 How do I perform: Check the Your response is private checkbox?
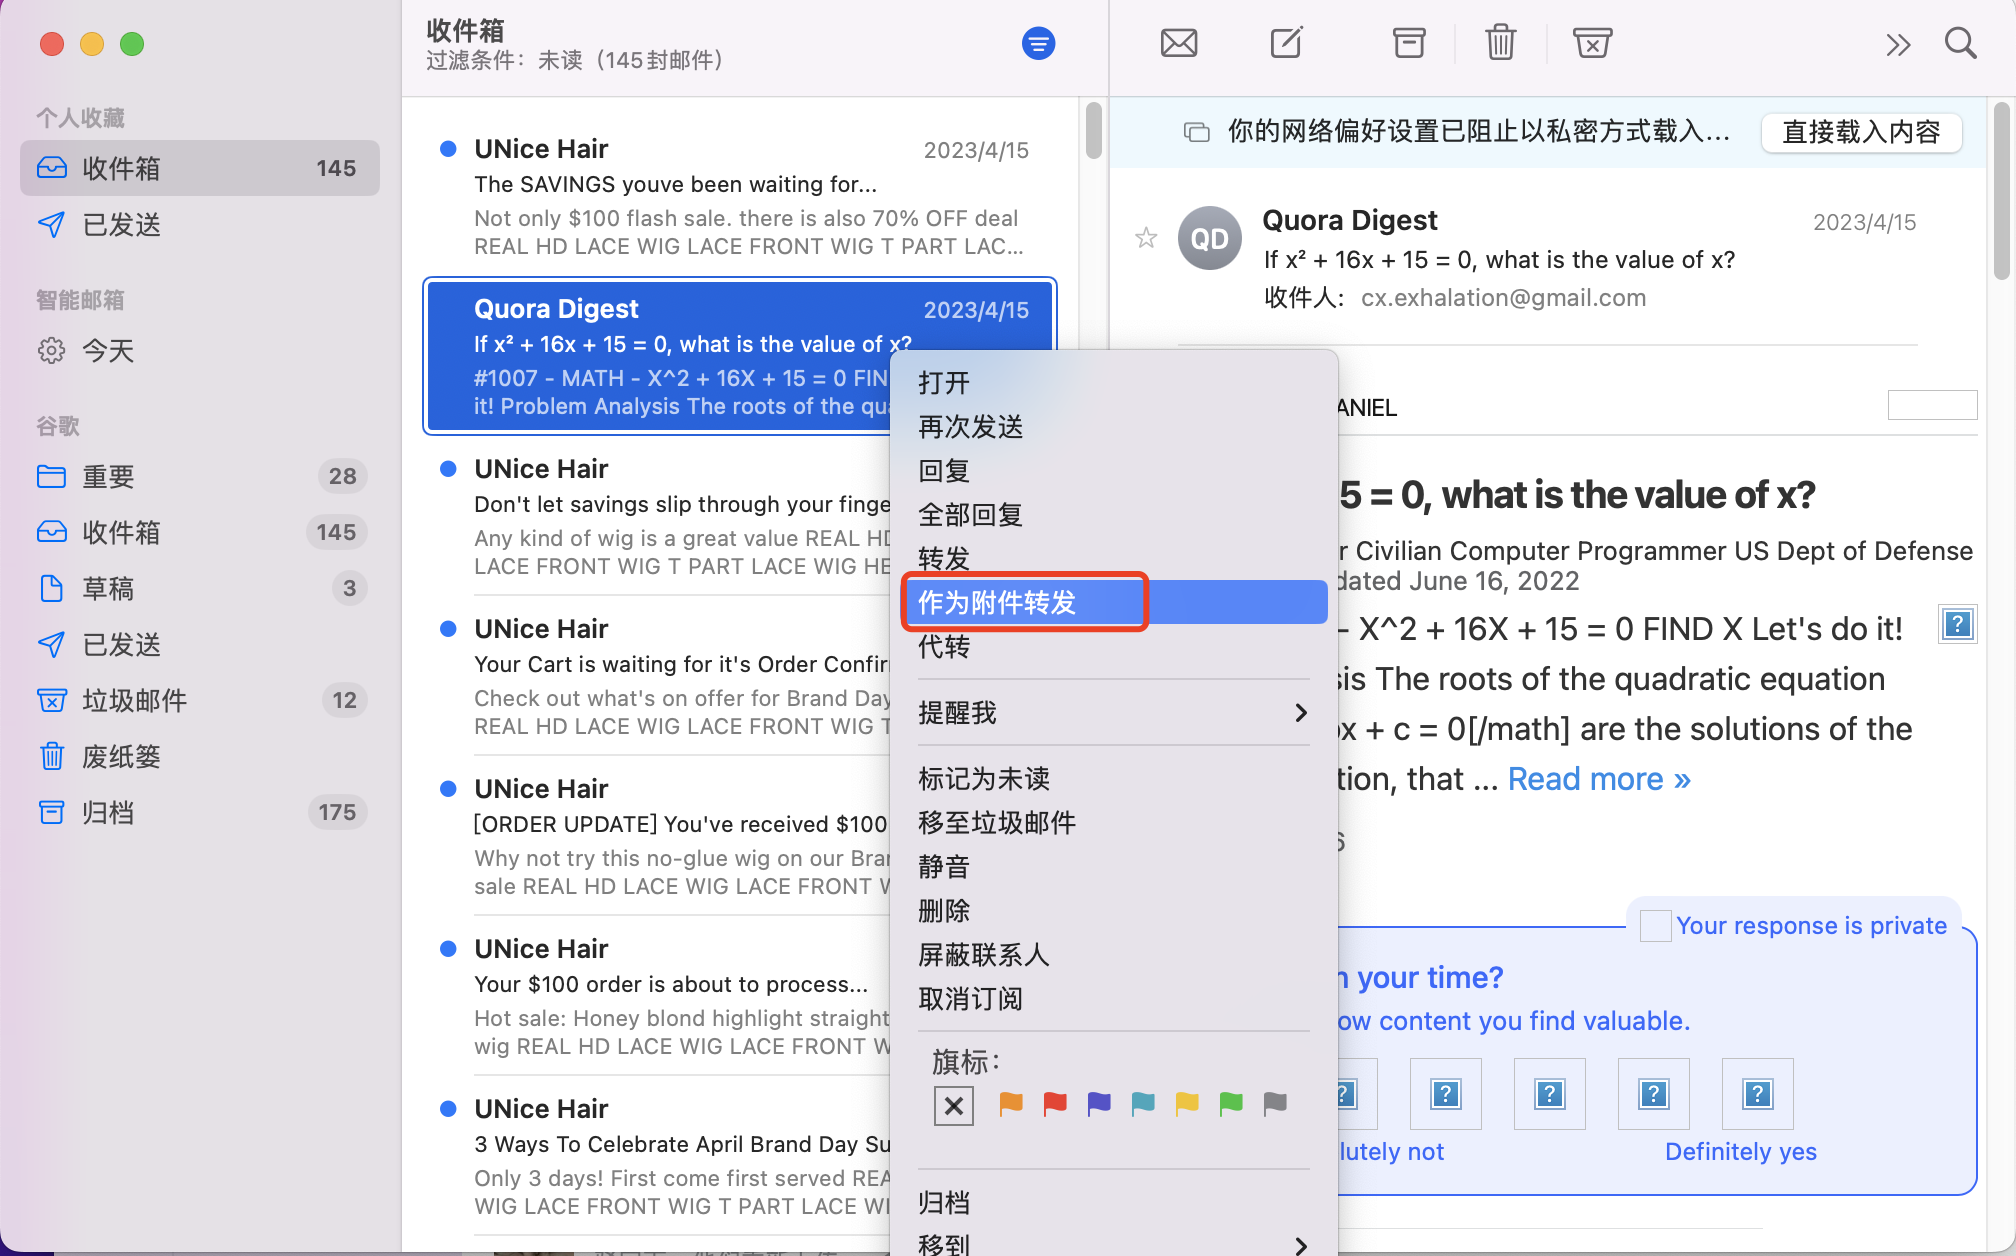[1654, 925]
